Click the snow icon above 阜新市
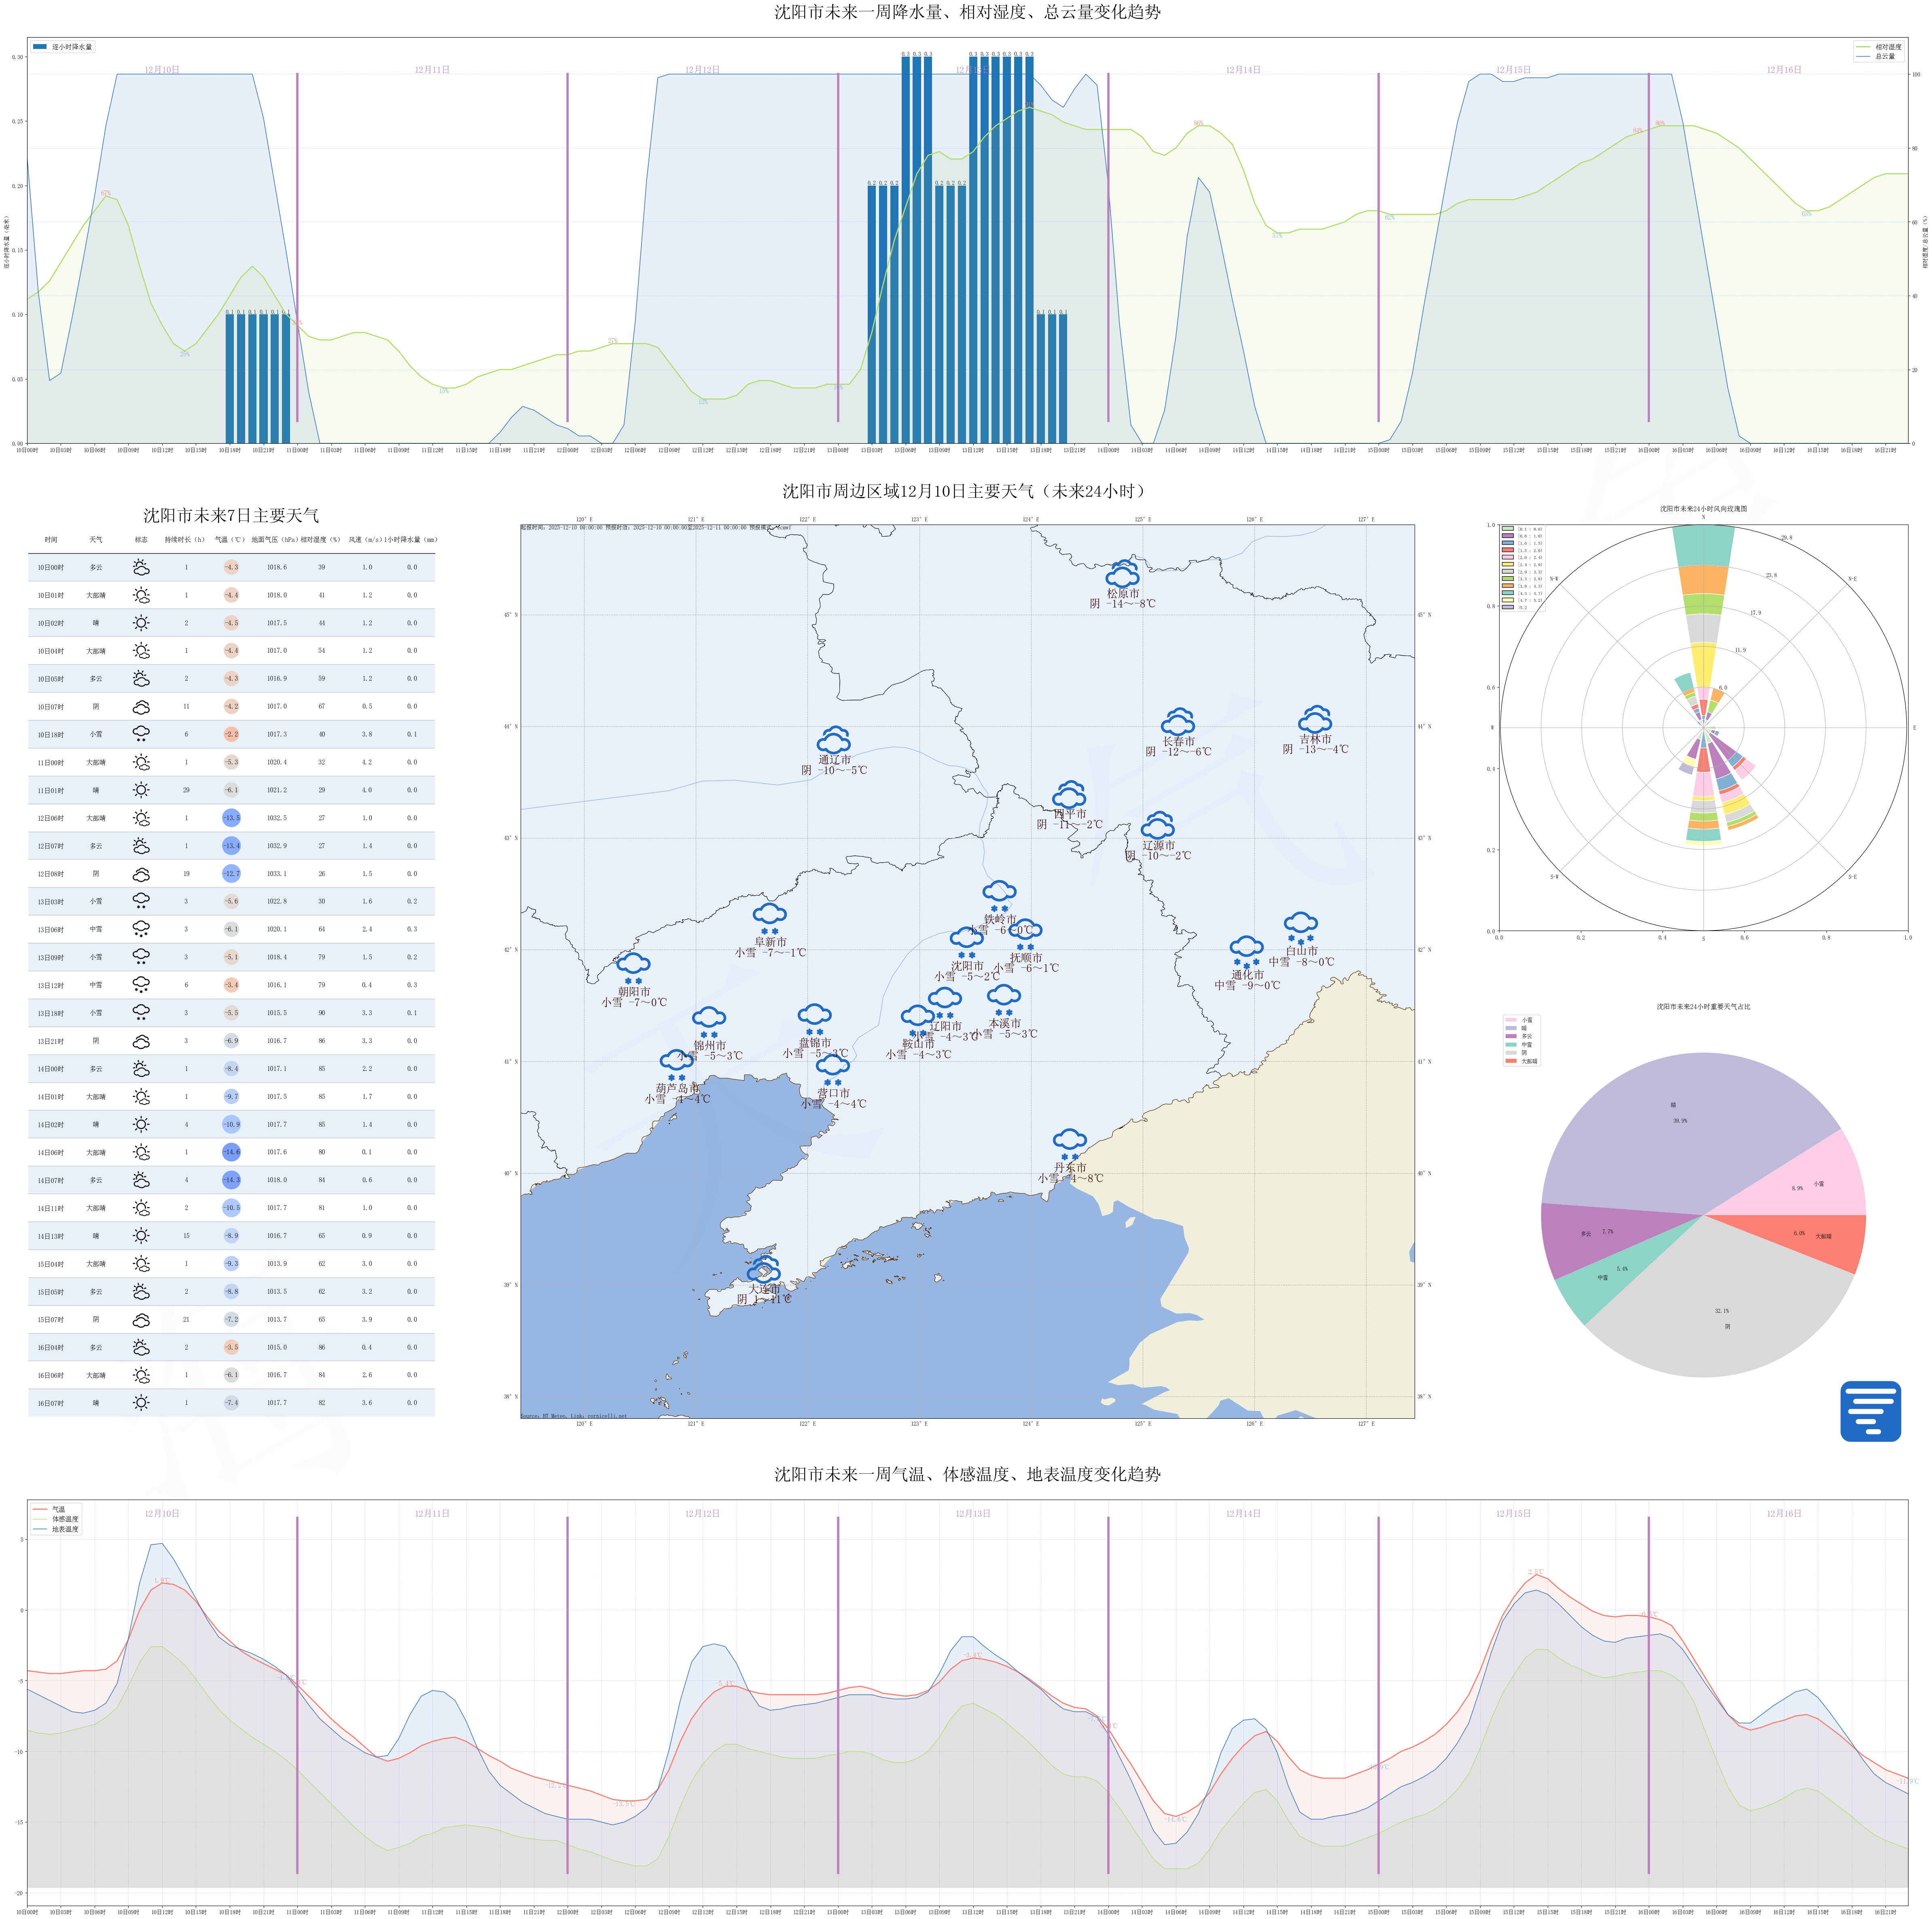 769,918
